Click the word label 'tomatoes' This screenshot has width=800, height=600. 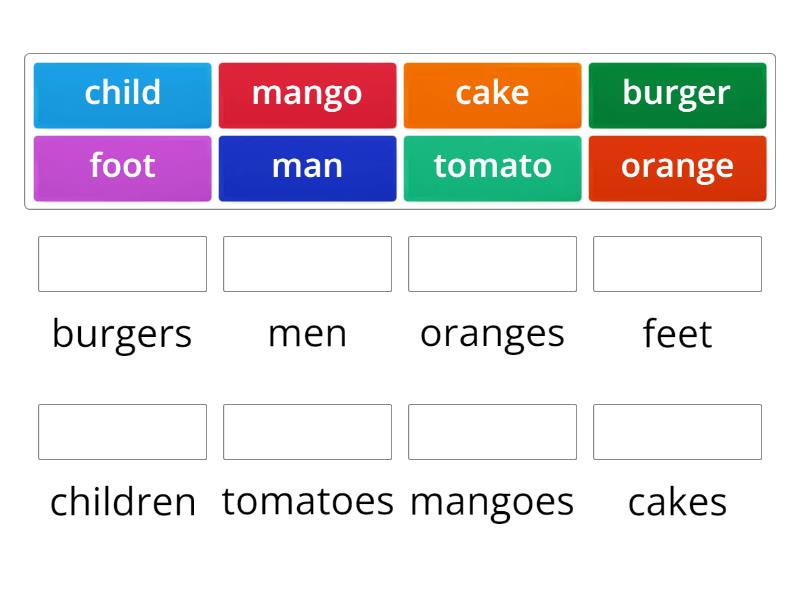(307, 501)
